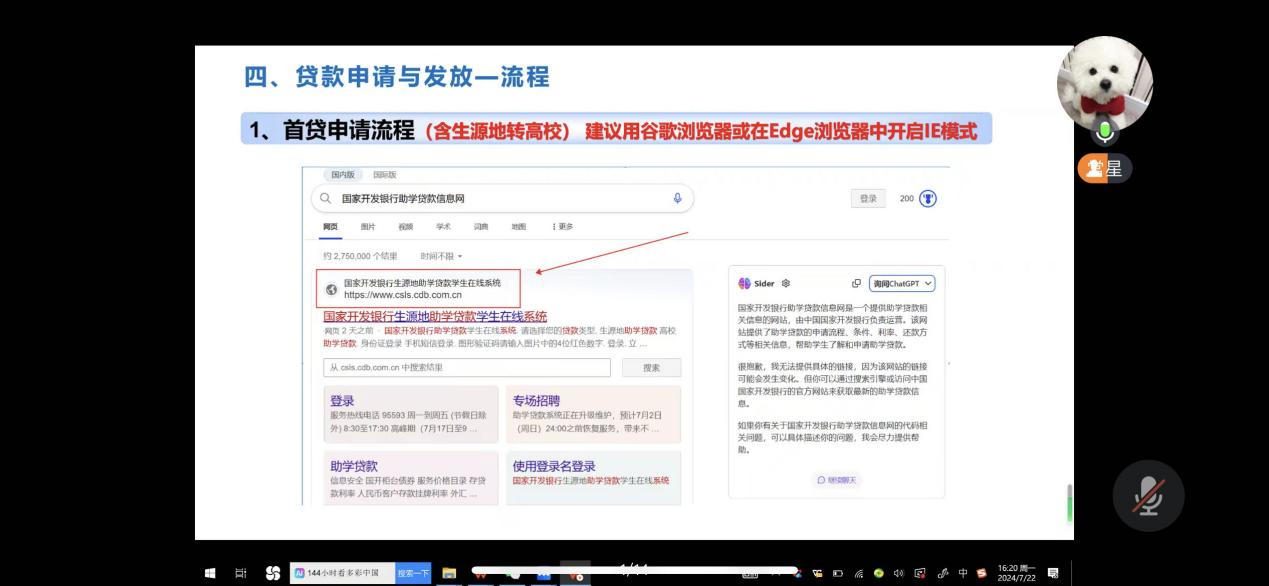
Task: Click the microphone voice search icon
Action: [x=677, y=198]
